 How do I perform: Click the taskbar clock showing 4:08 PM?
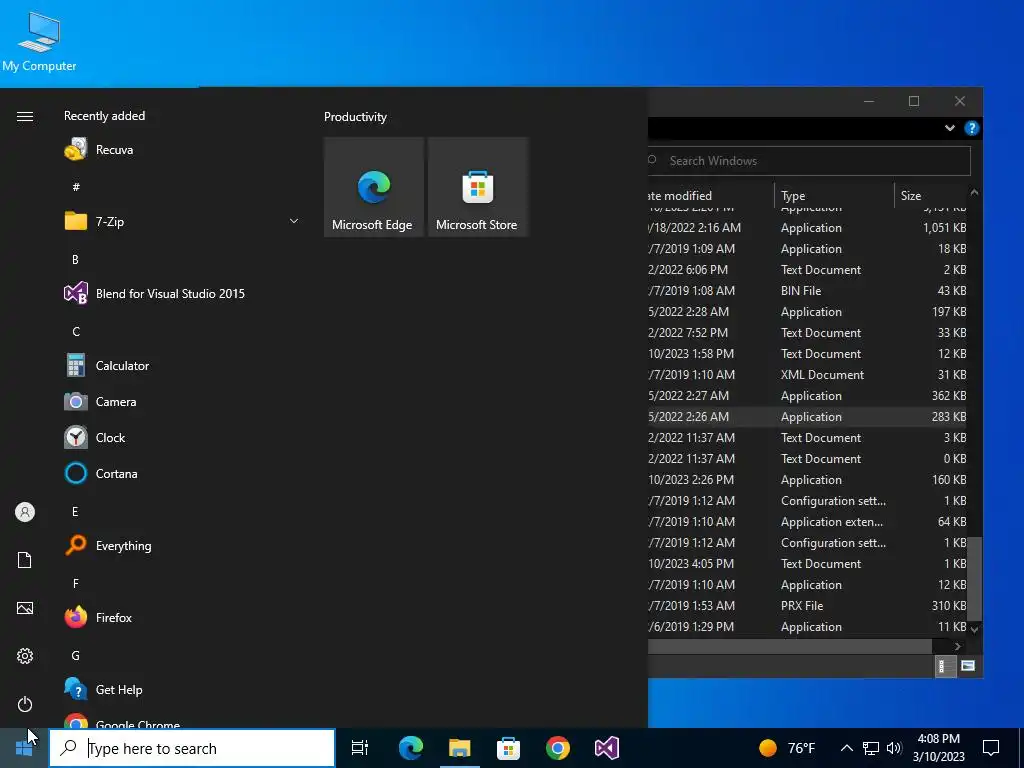(938, 748)
